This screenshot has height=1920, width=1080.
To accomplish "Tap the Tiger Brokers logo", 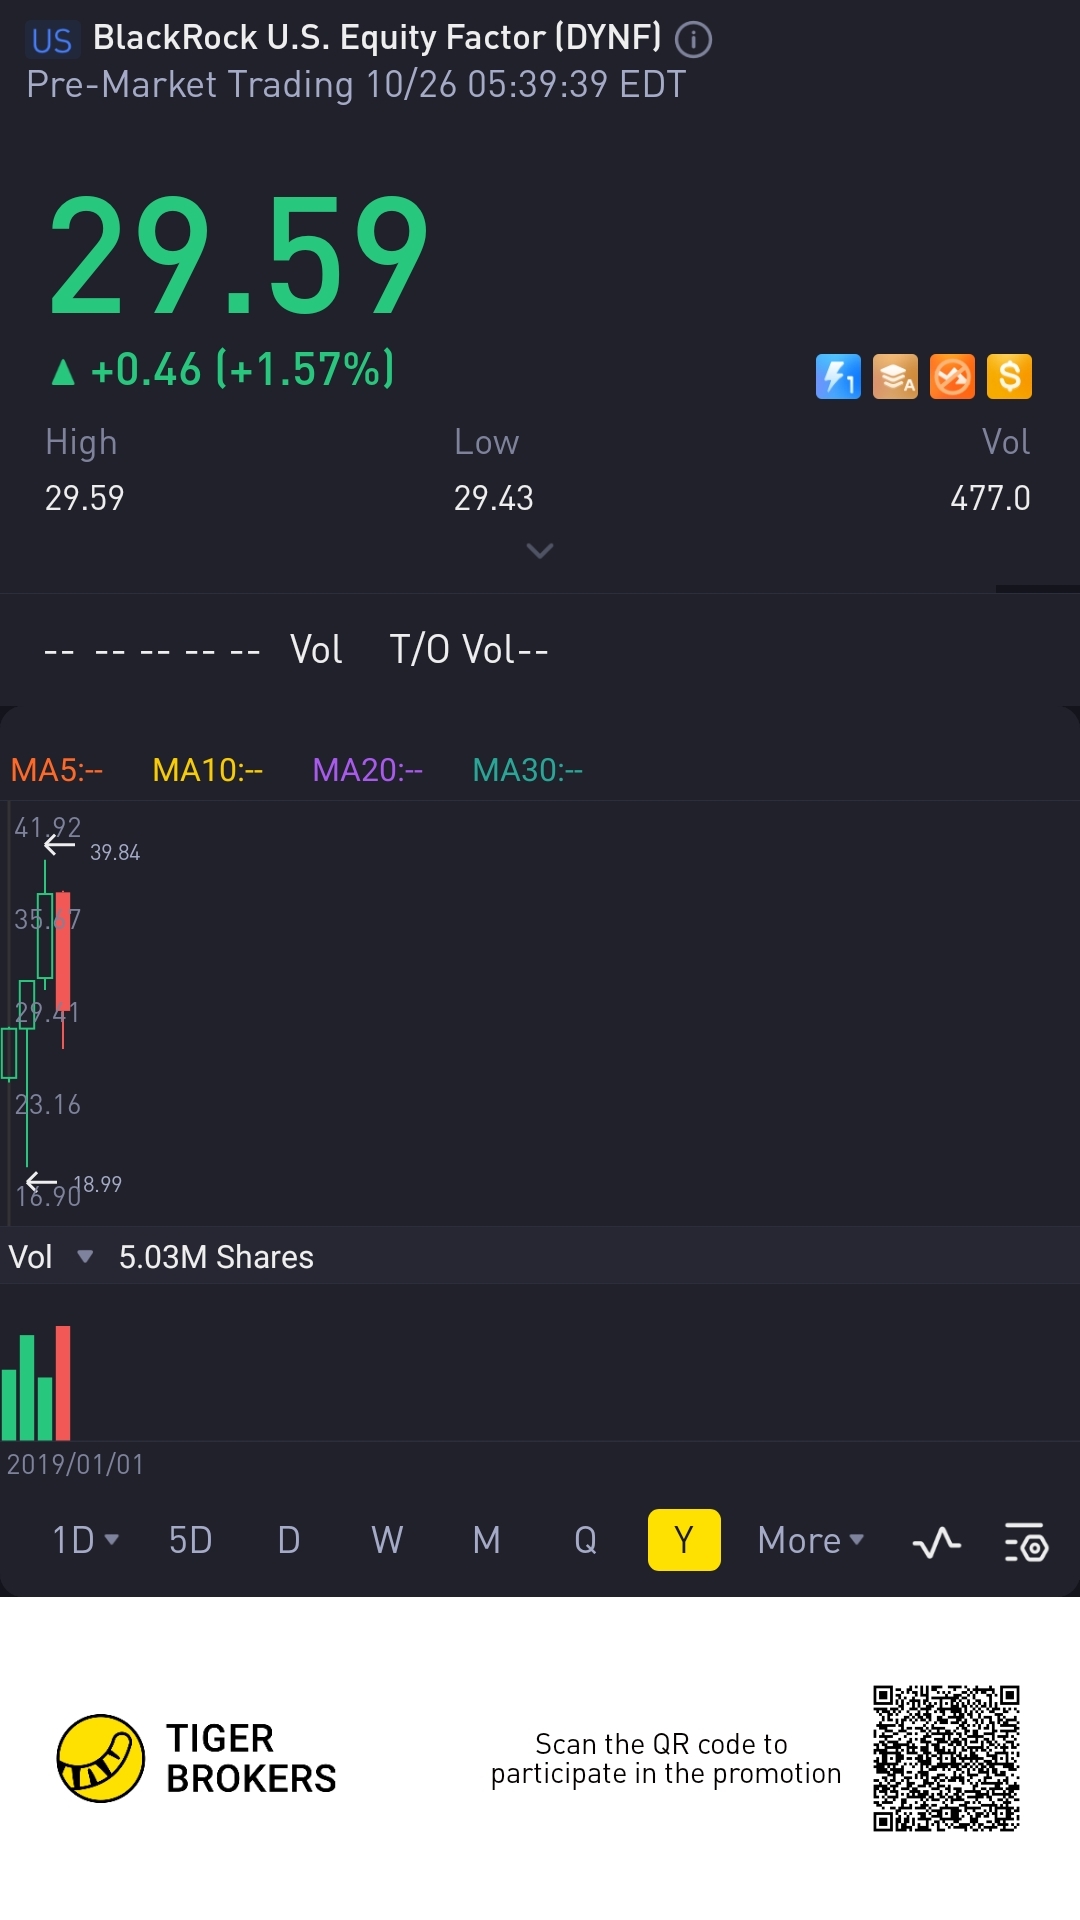I will coord(101,1758).
